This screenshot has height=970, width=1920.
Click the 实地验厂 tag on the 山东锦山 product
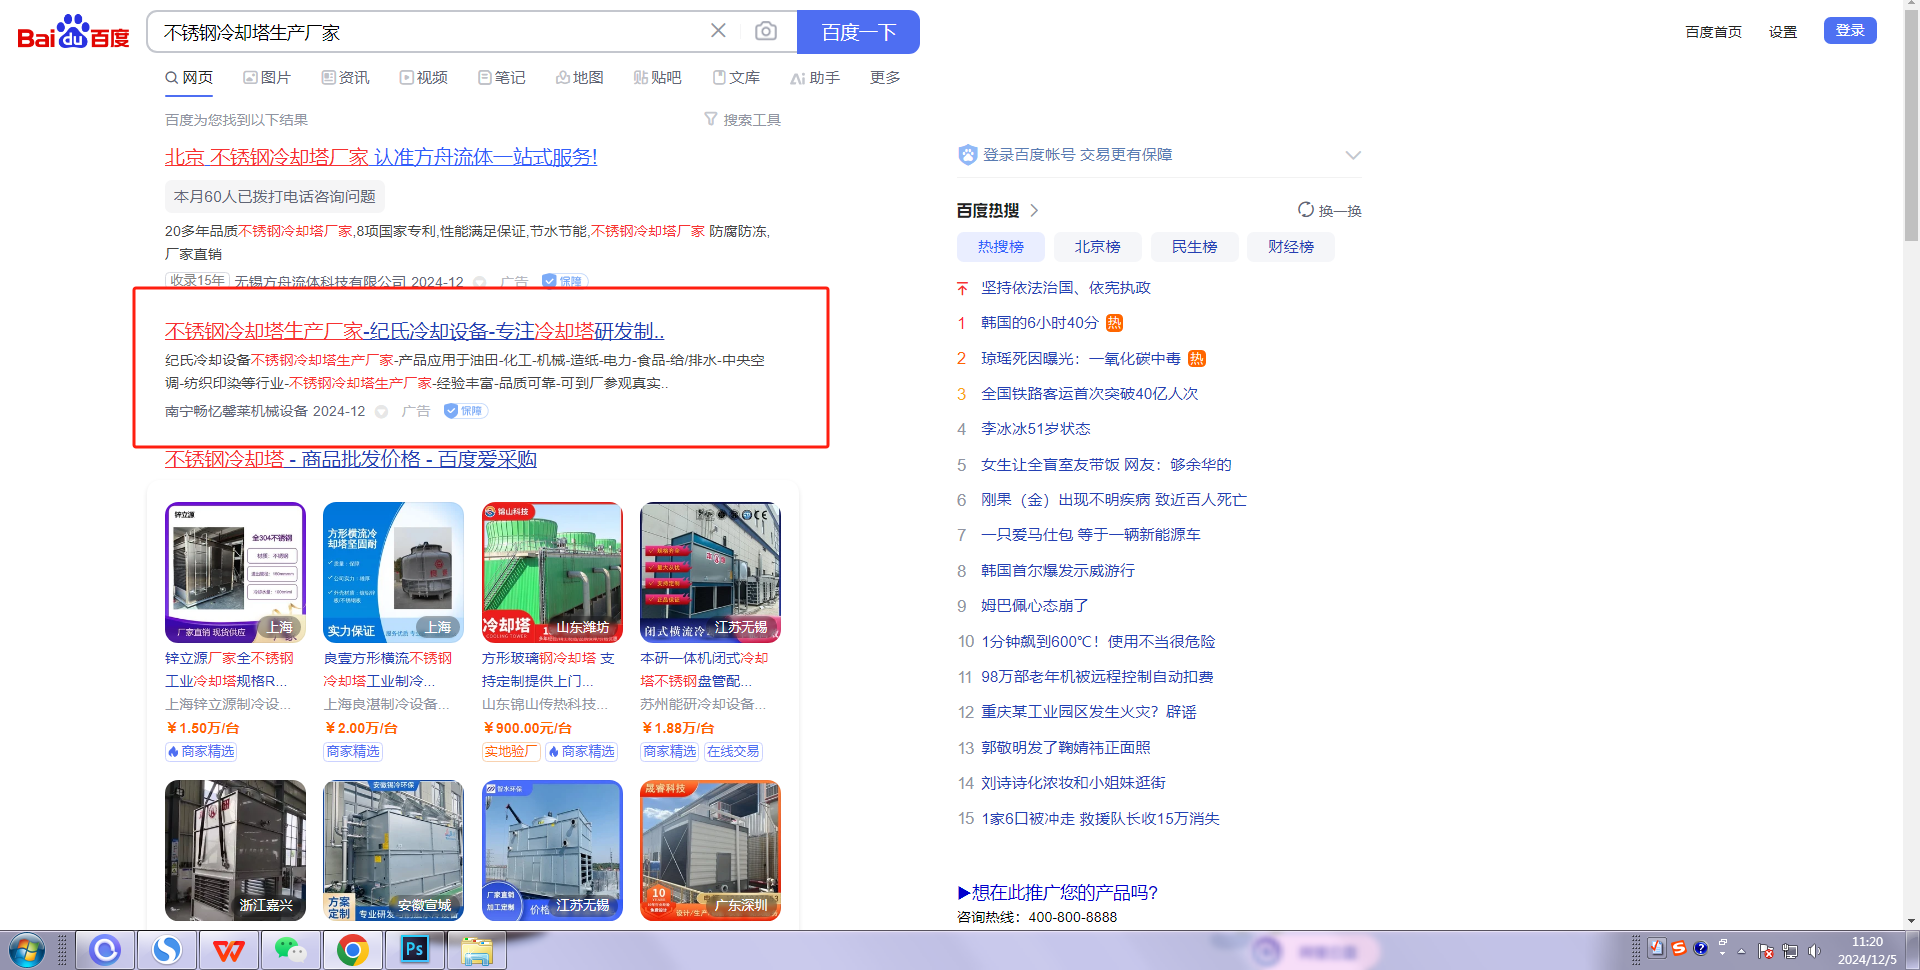[x=510, y=752]
